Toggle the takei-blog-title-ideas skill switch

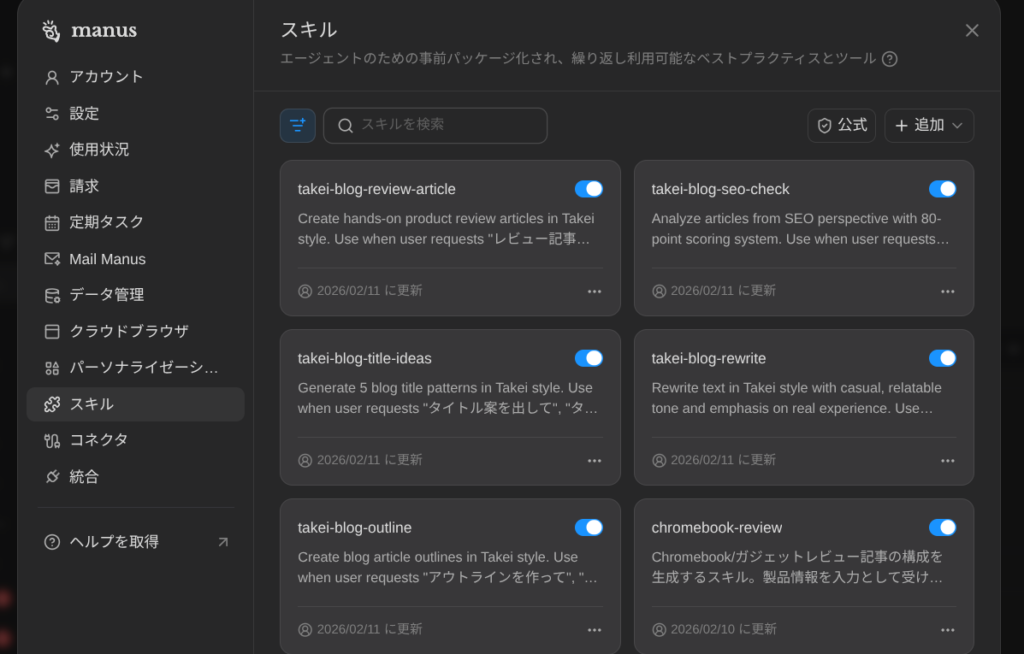tap(589, 358)
